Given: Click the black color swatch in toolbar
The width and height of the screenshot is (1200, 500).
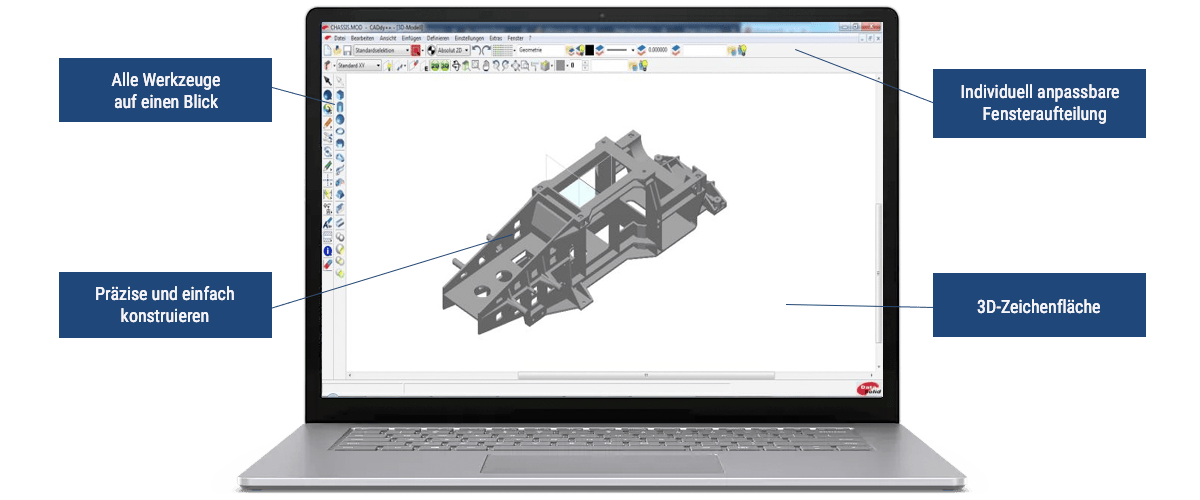Looking at the screenshot, I should (590, 49).
